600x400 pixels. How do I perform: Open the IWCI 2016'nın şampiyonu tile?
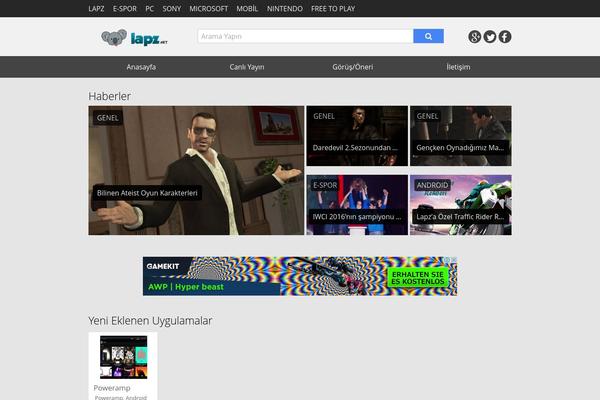pos(357,205)
